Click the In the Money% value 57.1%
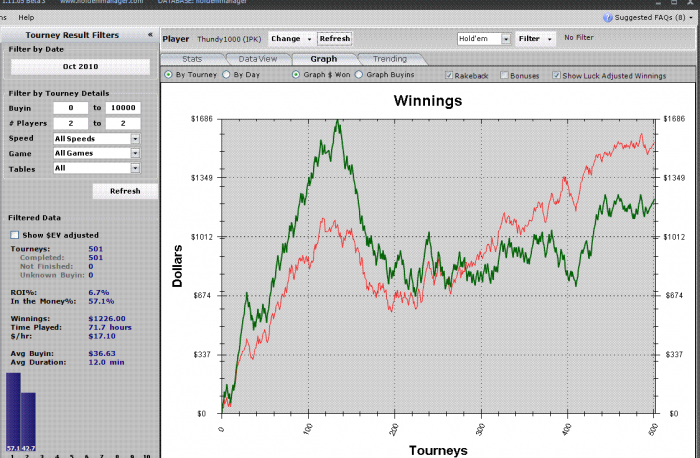The height and width of the screenshot is (458, 700). click(x=101, y=301)
